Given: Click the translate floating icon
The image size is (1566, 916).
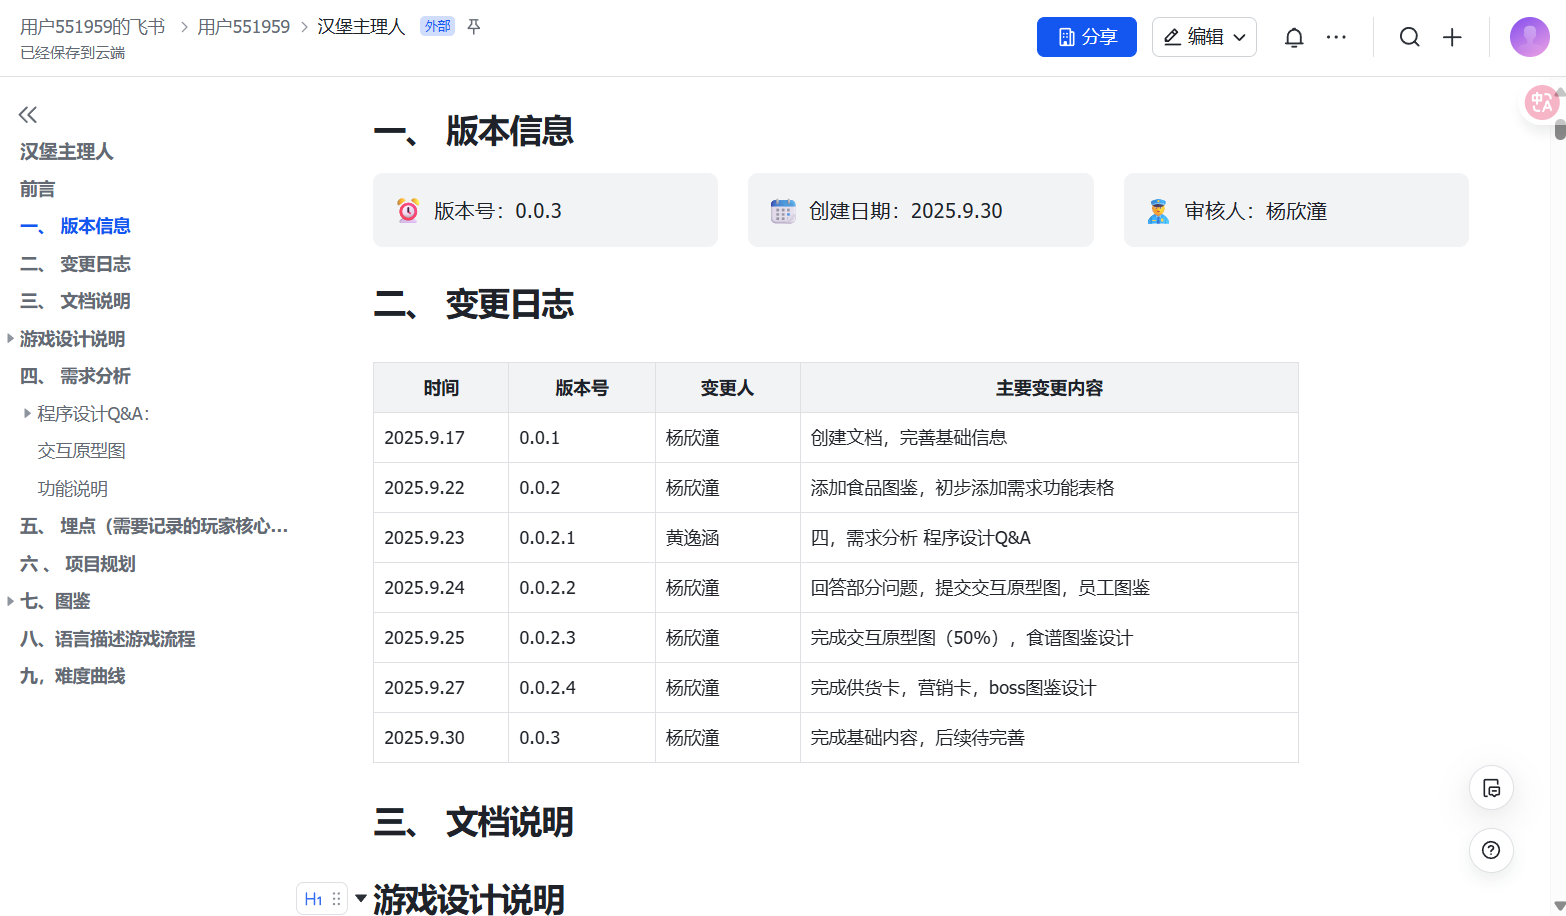Looking at the screenshot, I should tap(1541, 102).
